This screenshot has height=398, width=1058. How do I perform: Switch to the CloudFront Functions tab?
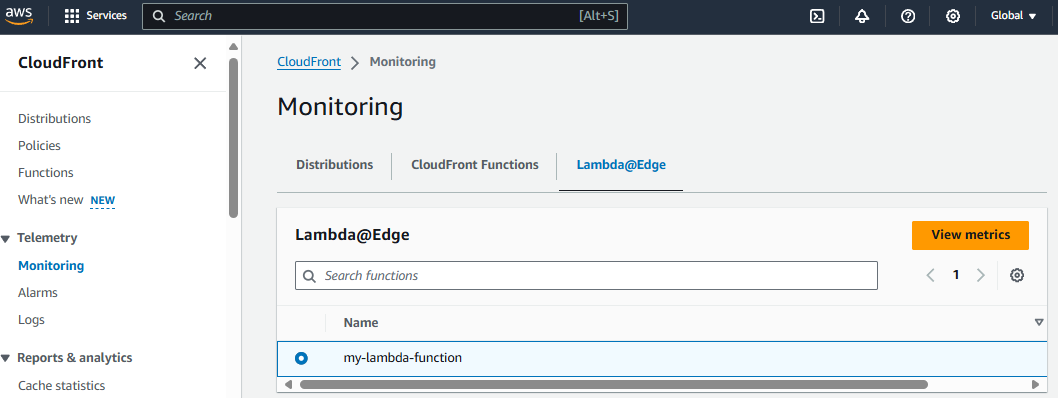(x=475, y=165)
